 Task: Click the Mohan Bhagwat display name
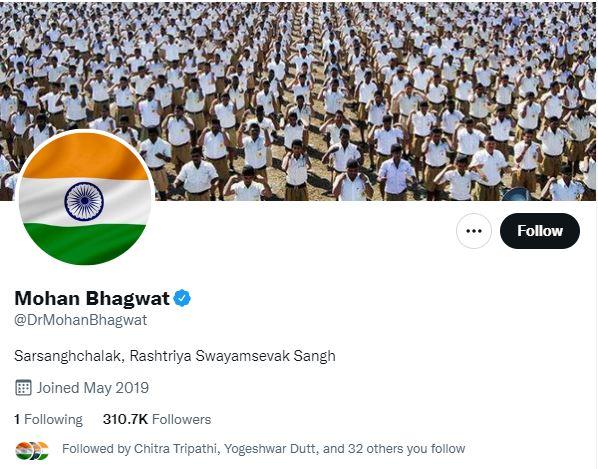(92, 298)
